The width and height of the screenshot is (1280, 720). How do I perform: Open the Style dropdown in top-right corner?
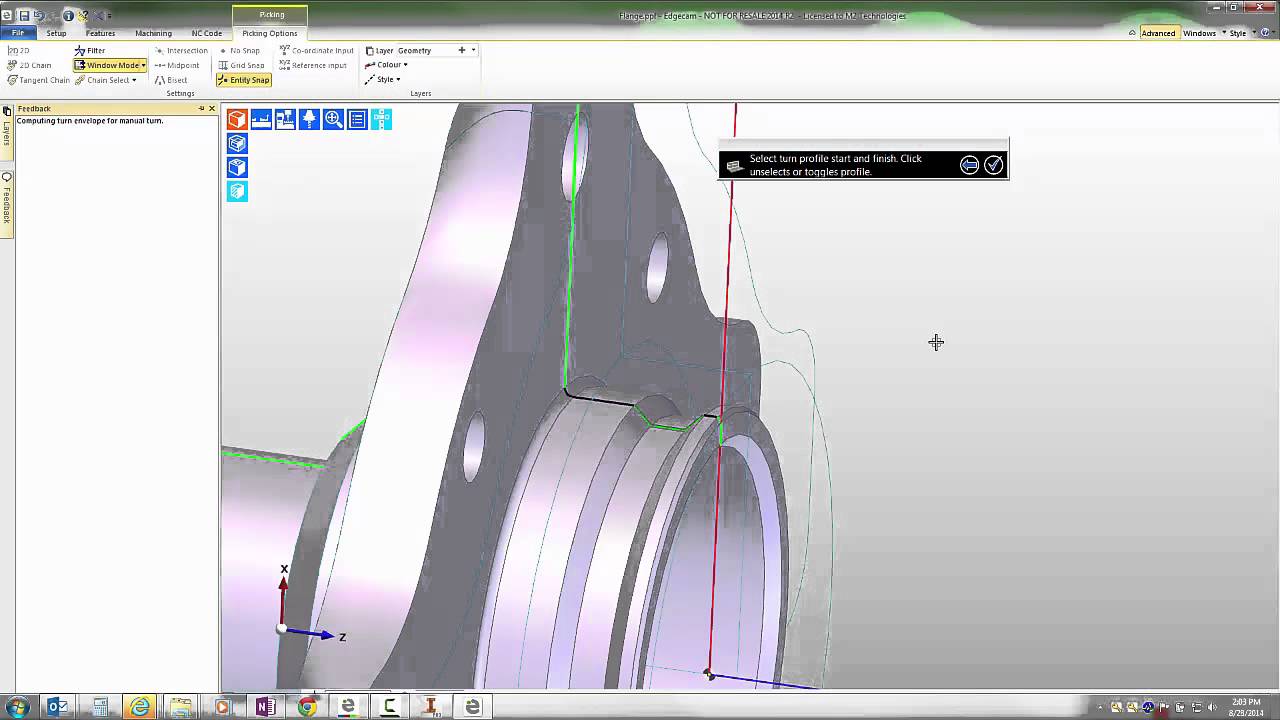1241,33
